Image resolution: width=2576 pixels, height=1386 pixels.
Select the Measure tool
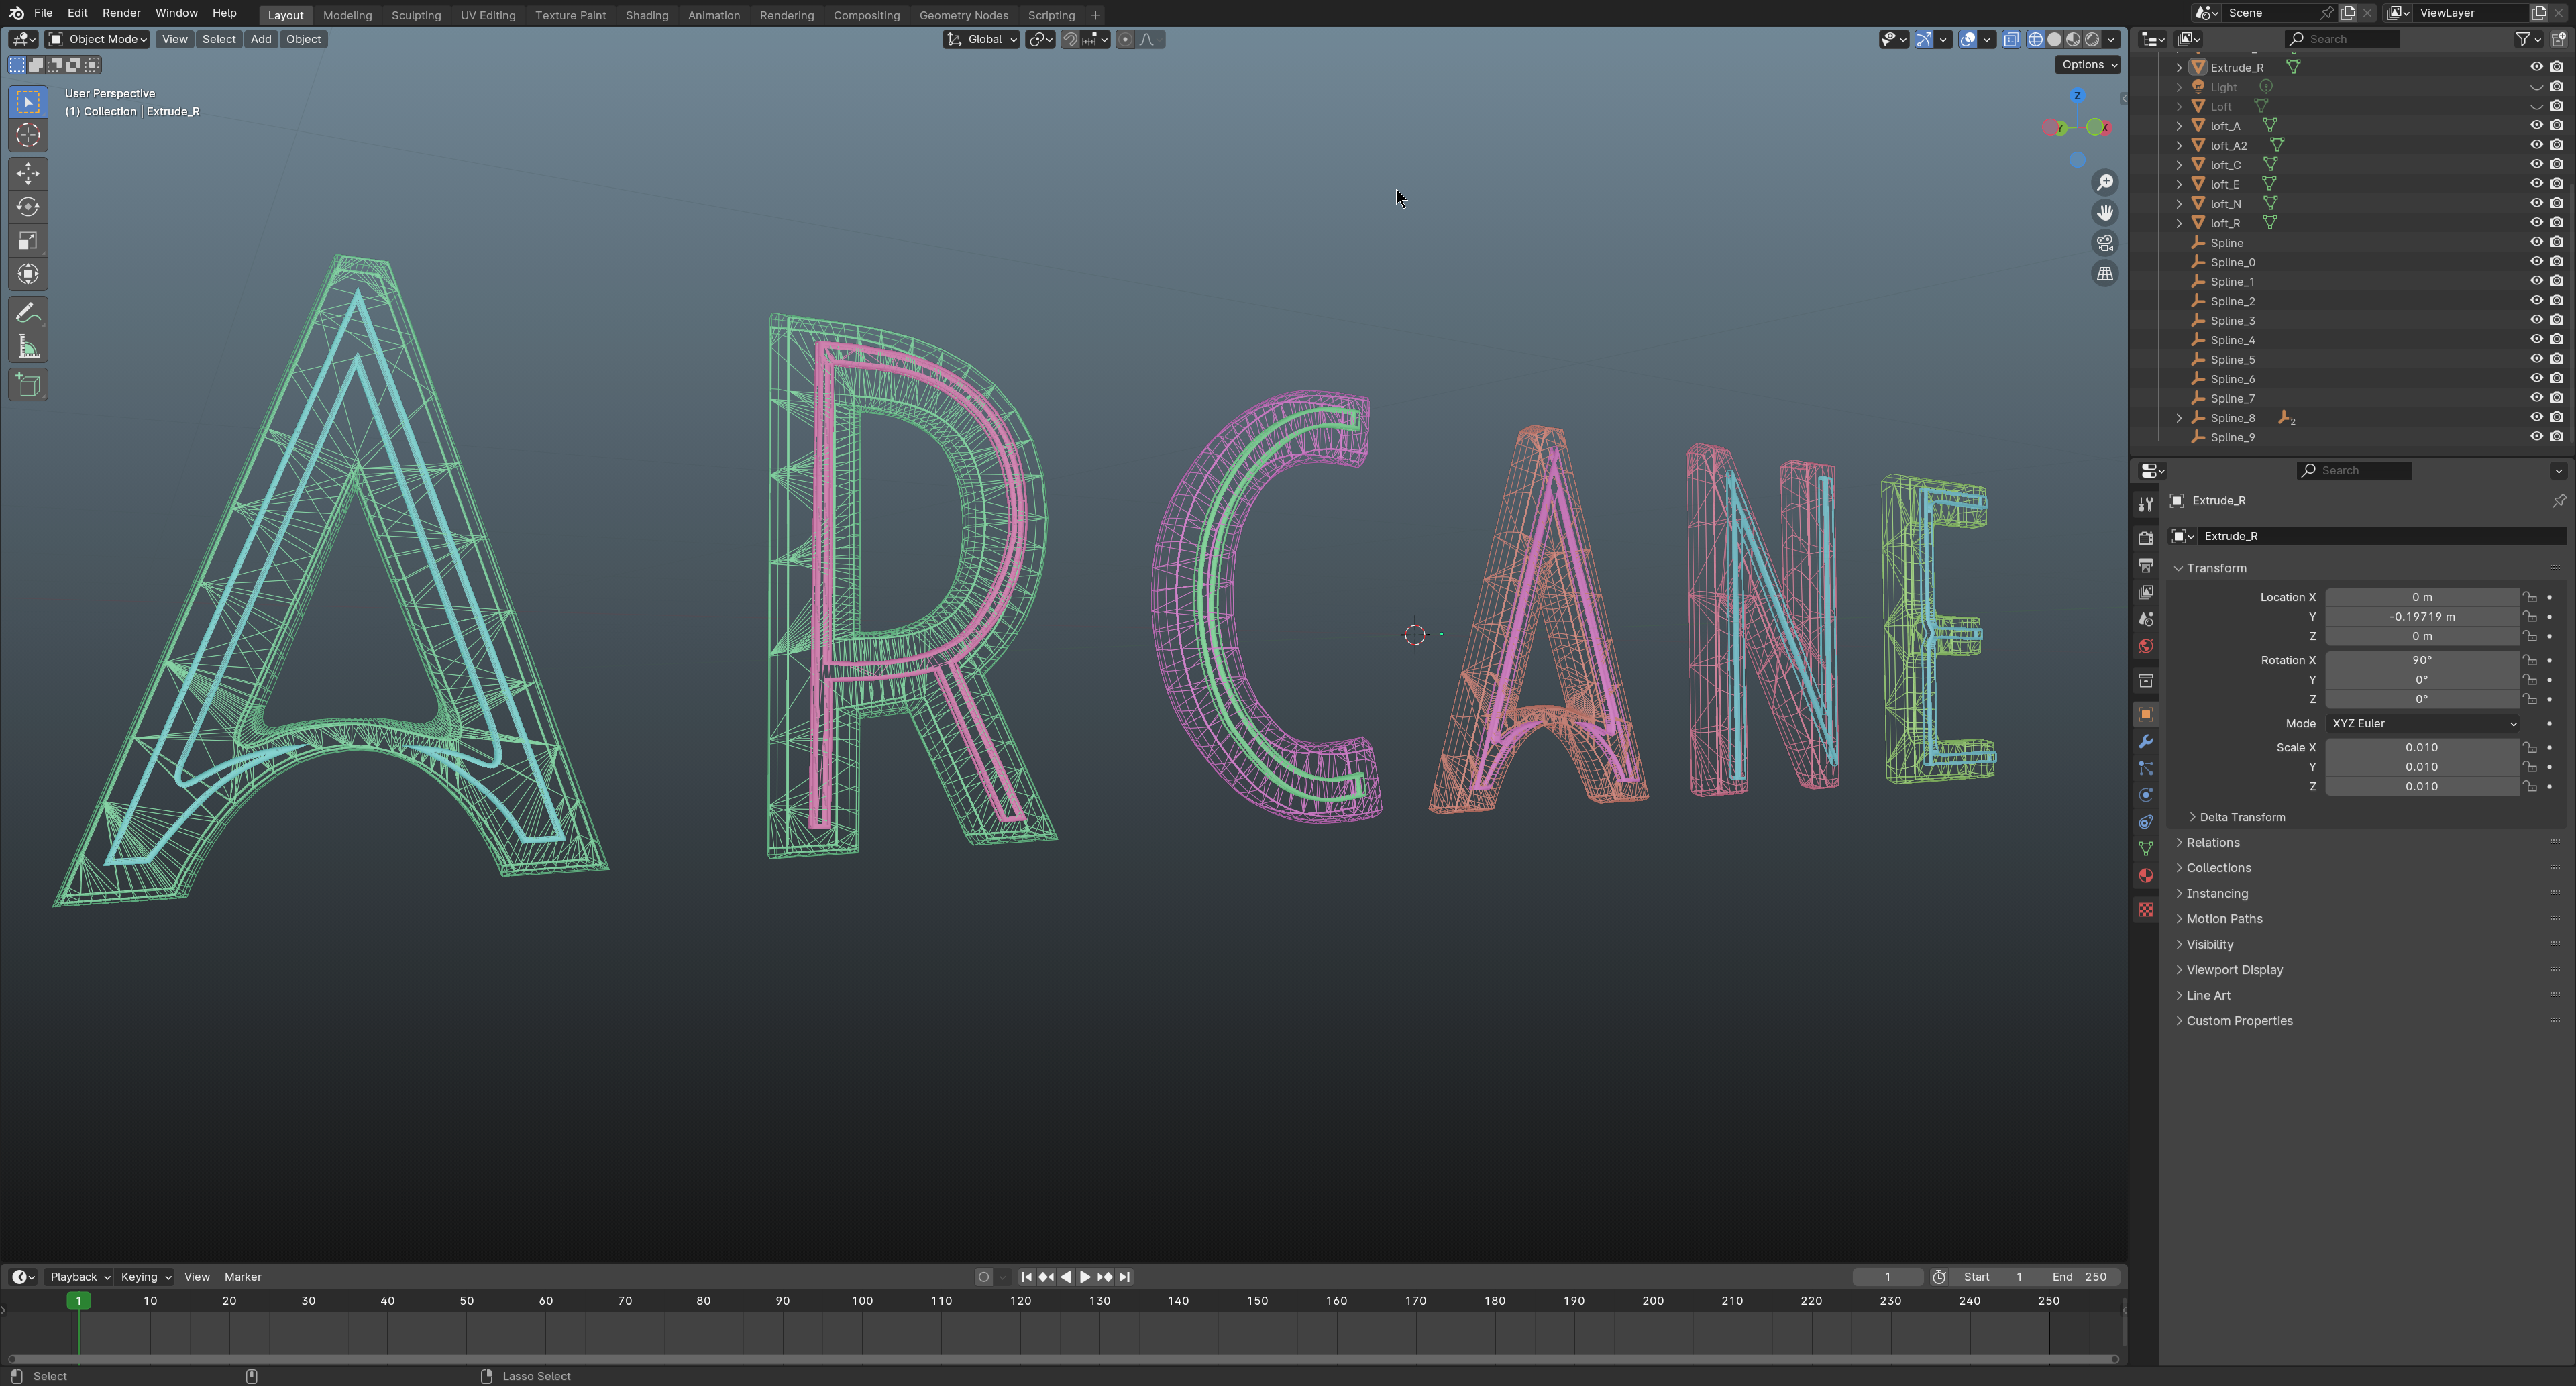(x=28, y=347)
